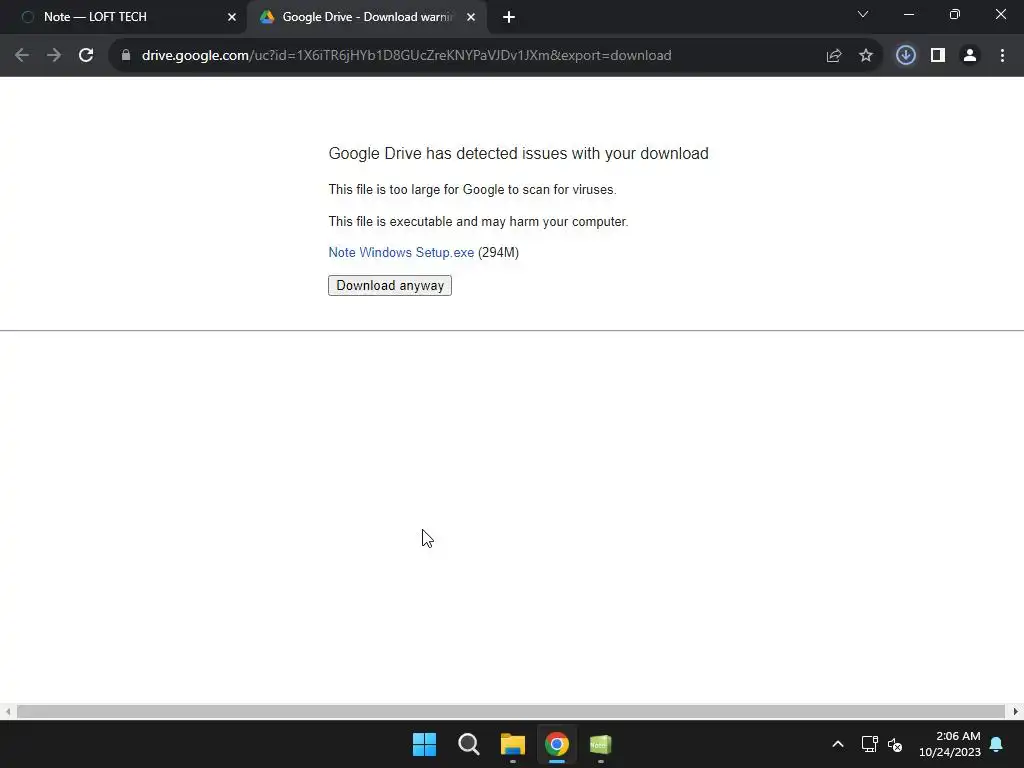Share this page icon
The height and width of the screenshot is (768, 1024).
click(834, 56)
